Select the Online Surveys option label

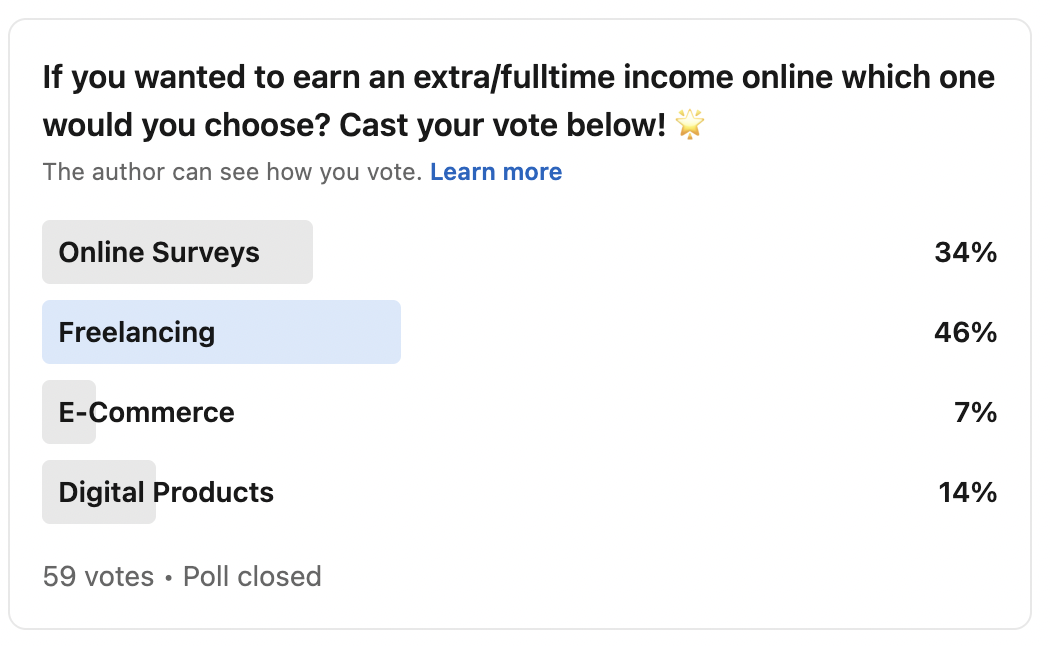click(x=159, y=252)
